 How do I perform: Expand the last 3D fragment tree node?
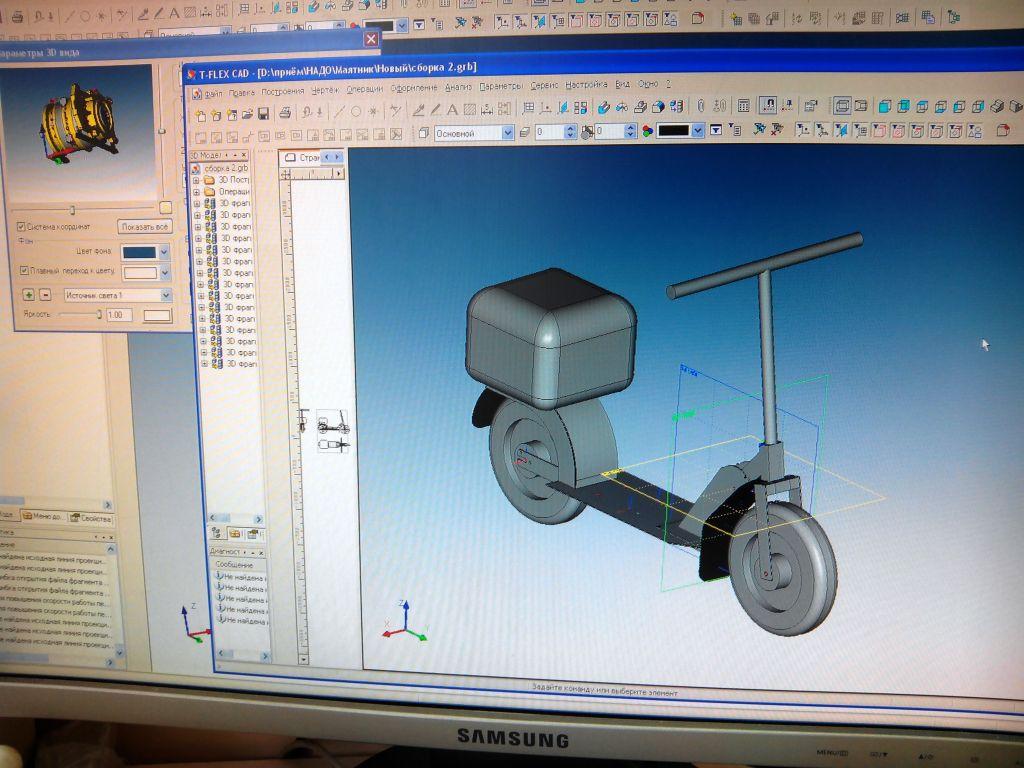[x=204, y=364]
